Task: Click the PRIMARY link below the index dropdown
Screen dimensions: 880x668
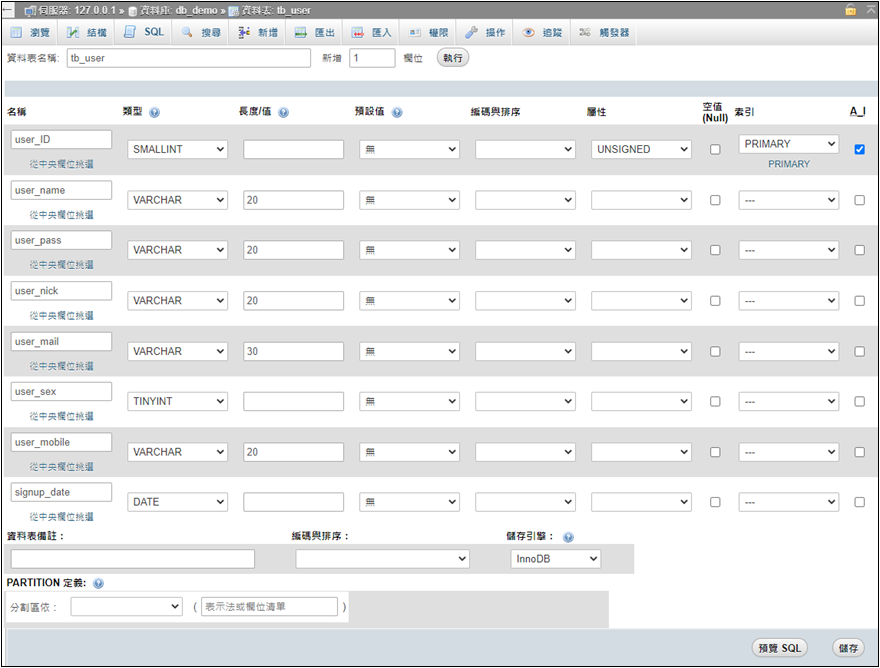Action: coord(789,164)
